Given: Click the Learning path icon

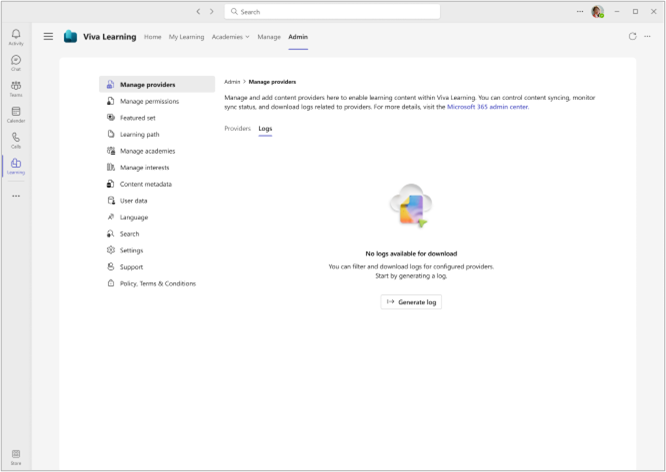Looking at the screenshot, I should tap(110, 134).
